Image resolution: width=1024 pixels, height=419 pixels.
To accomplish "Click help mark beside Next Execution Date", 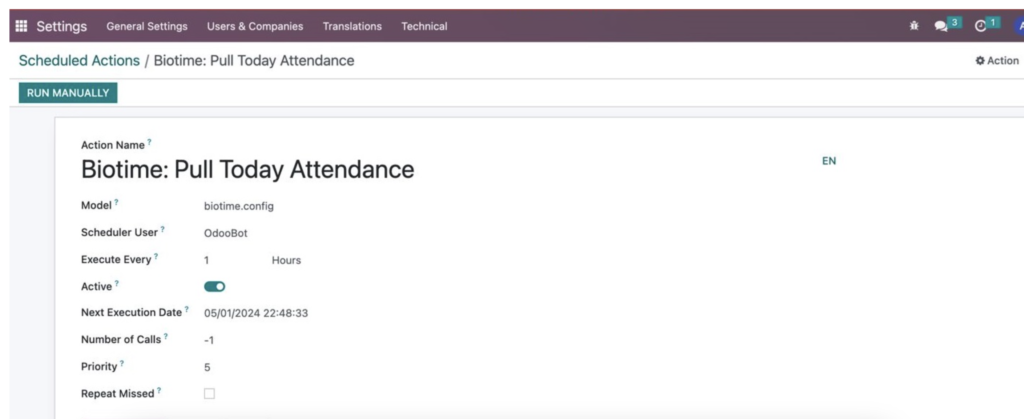I will (x=186, y=309).
